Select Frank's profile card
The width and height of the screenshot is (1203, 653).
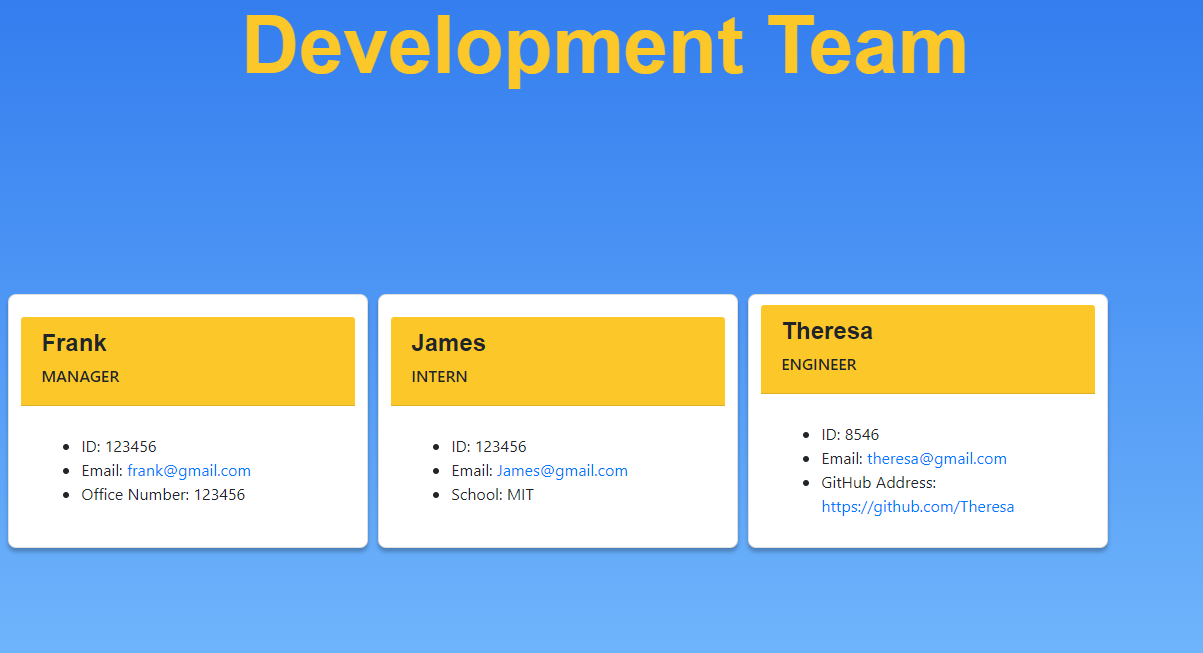(188, 420)
